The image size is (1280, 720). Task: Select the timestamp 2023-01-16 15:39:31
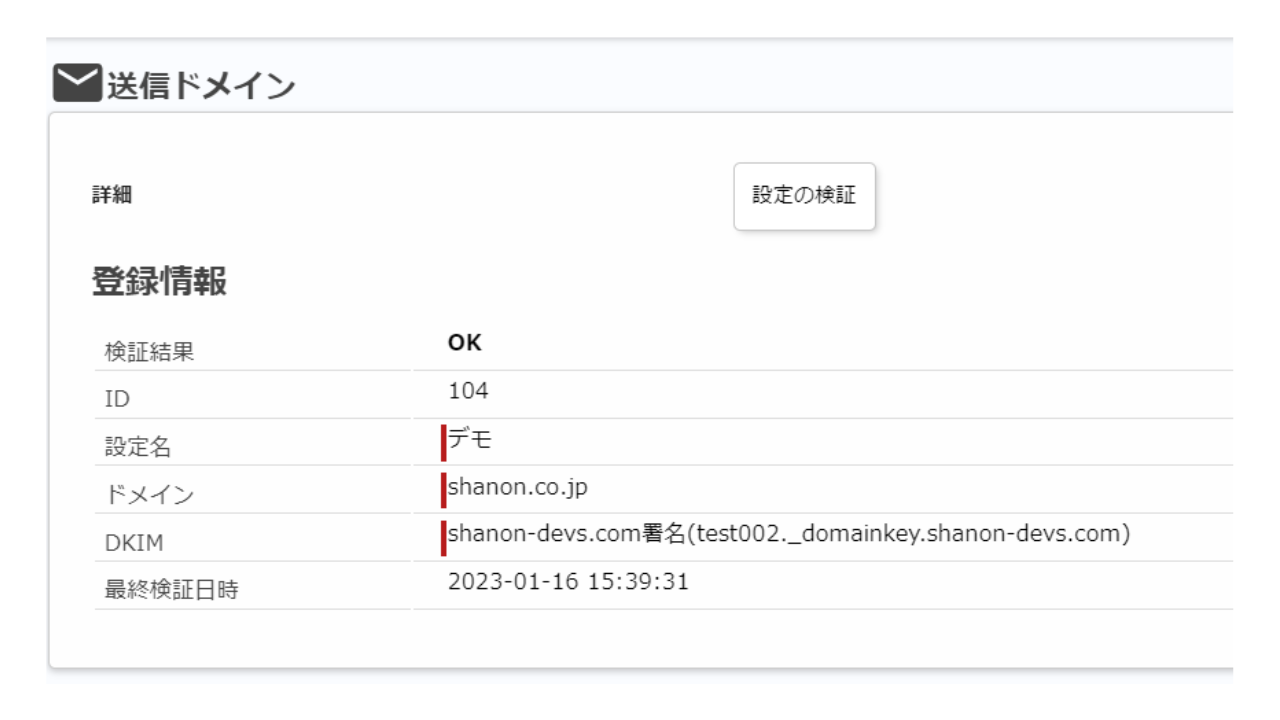568,582
